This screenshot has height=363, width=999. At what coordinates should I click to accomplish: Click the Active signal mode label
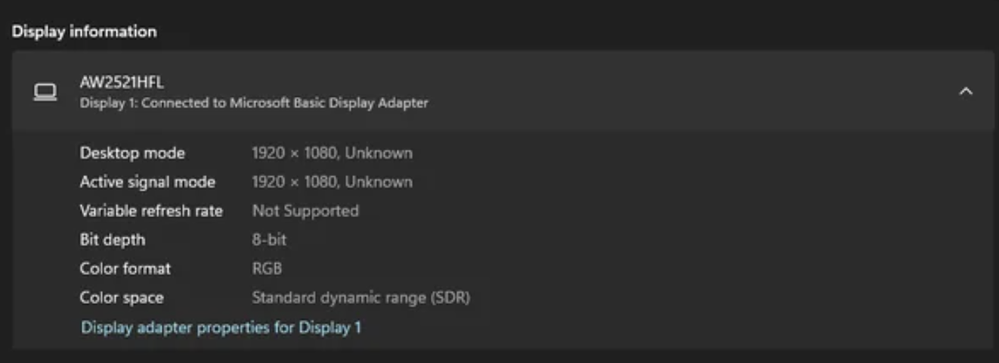coord(147,182)
